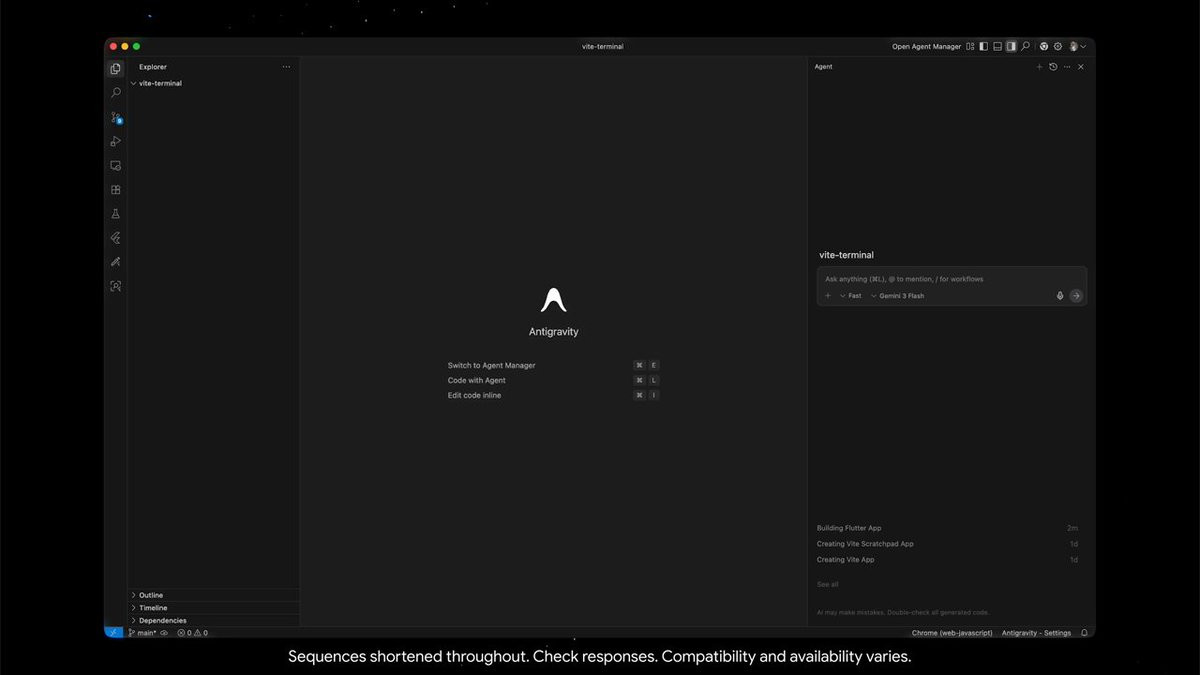Screen dimensions: 1200x675
Task: Open settings gear in title bar
Action: [x=1058, y=46]
